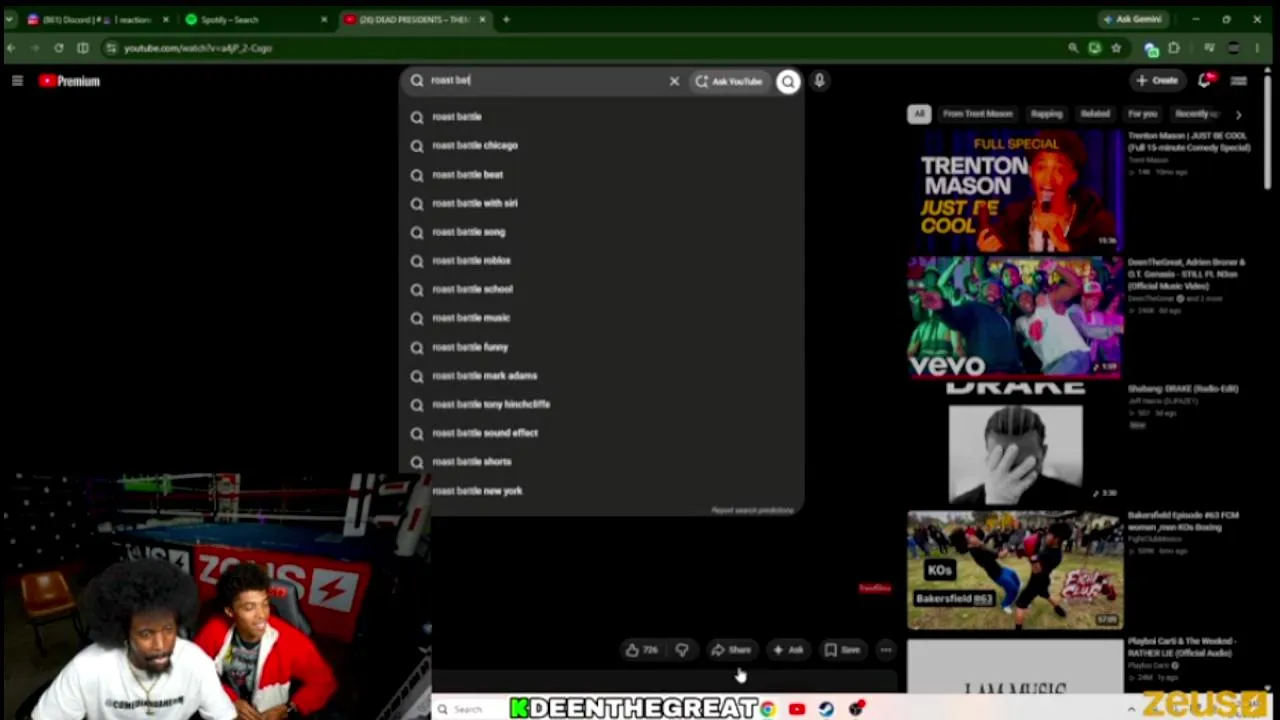Click the browser address bar URL

click(198, 48)
